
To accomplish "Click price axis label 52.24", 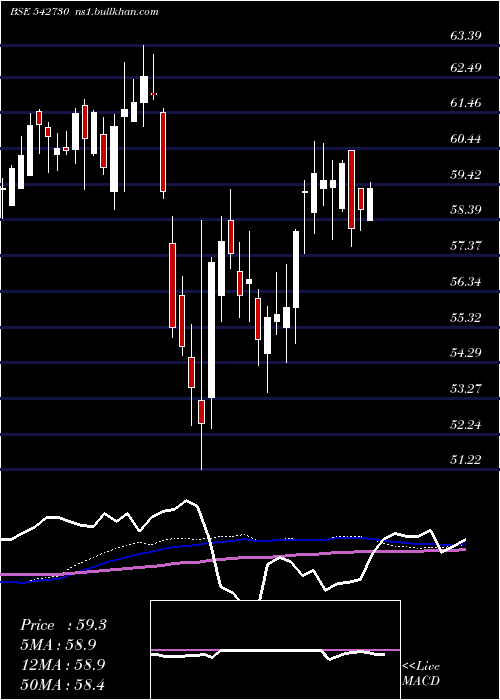I will tap(466, 424).
